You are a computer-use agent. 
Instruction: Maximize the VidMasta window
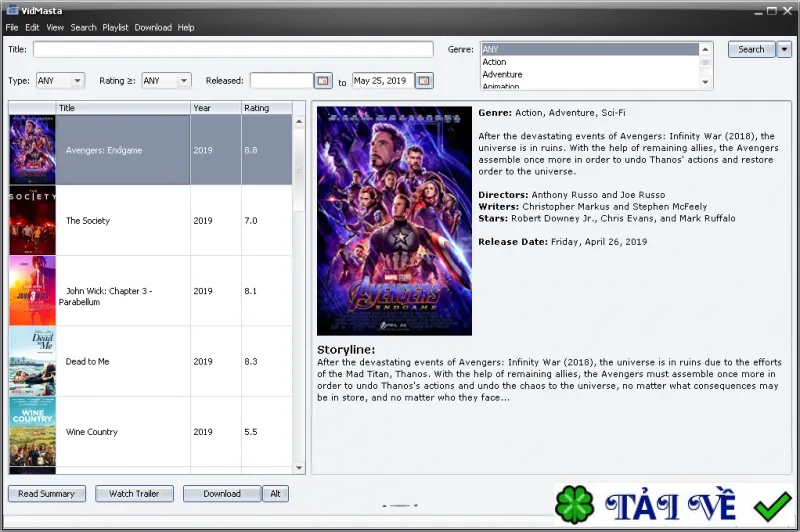point(772,11)
